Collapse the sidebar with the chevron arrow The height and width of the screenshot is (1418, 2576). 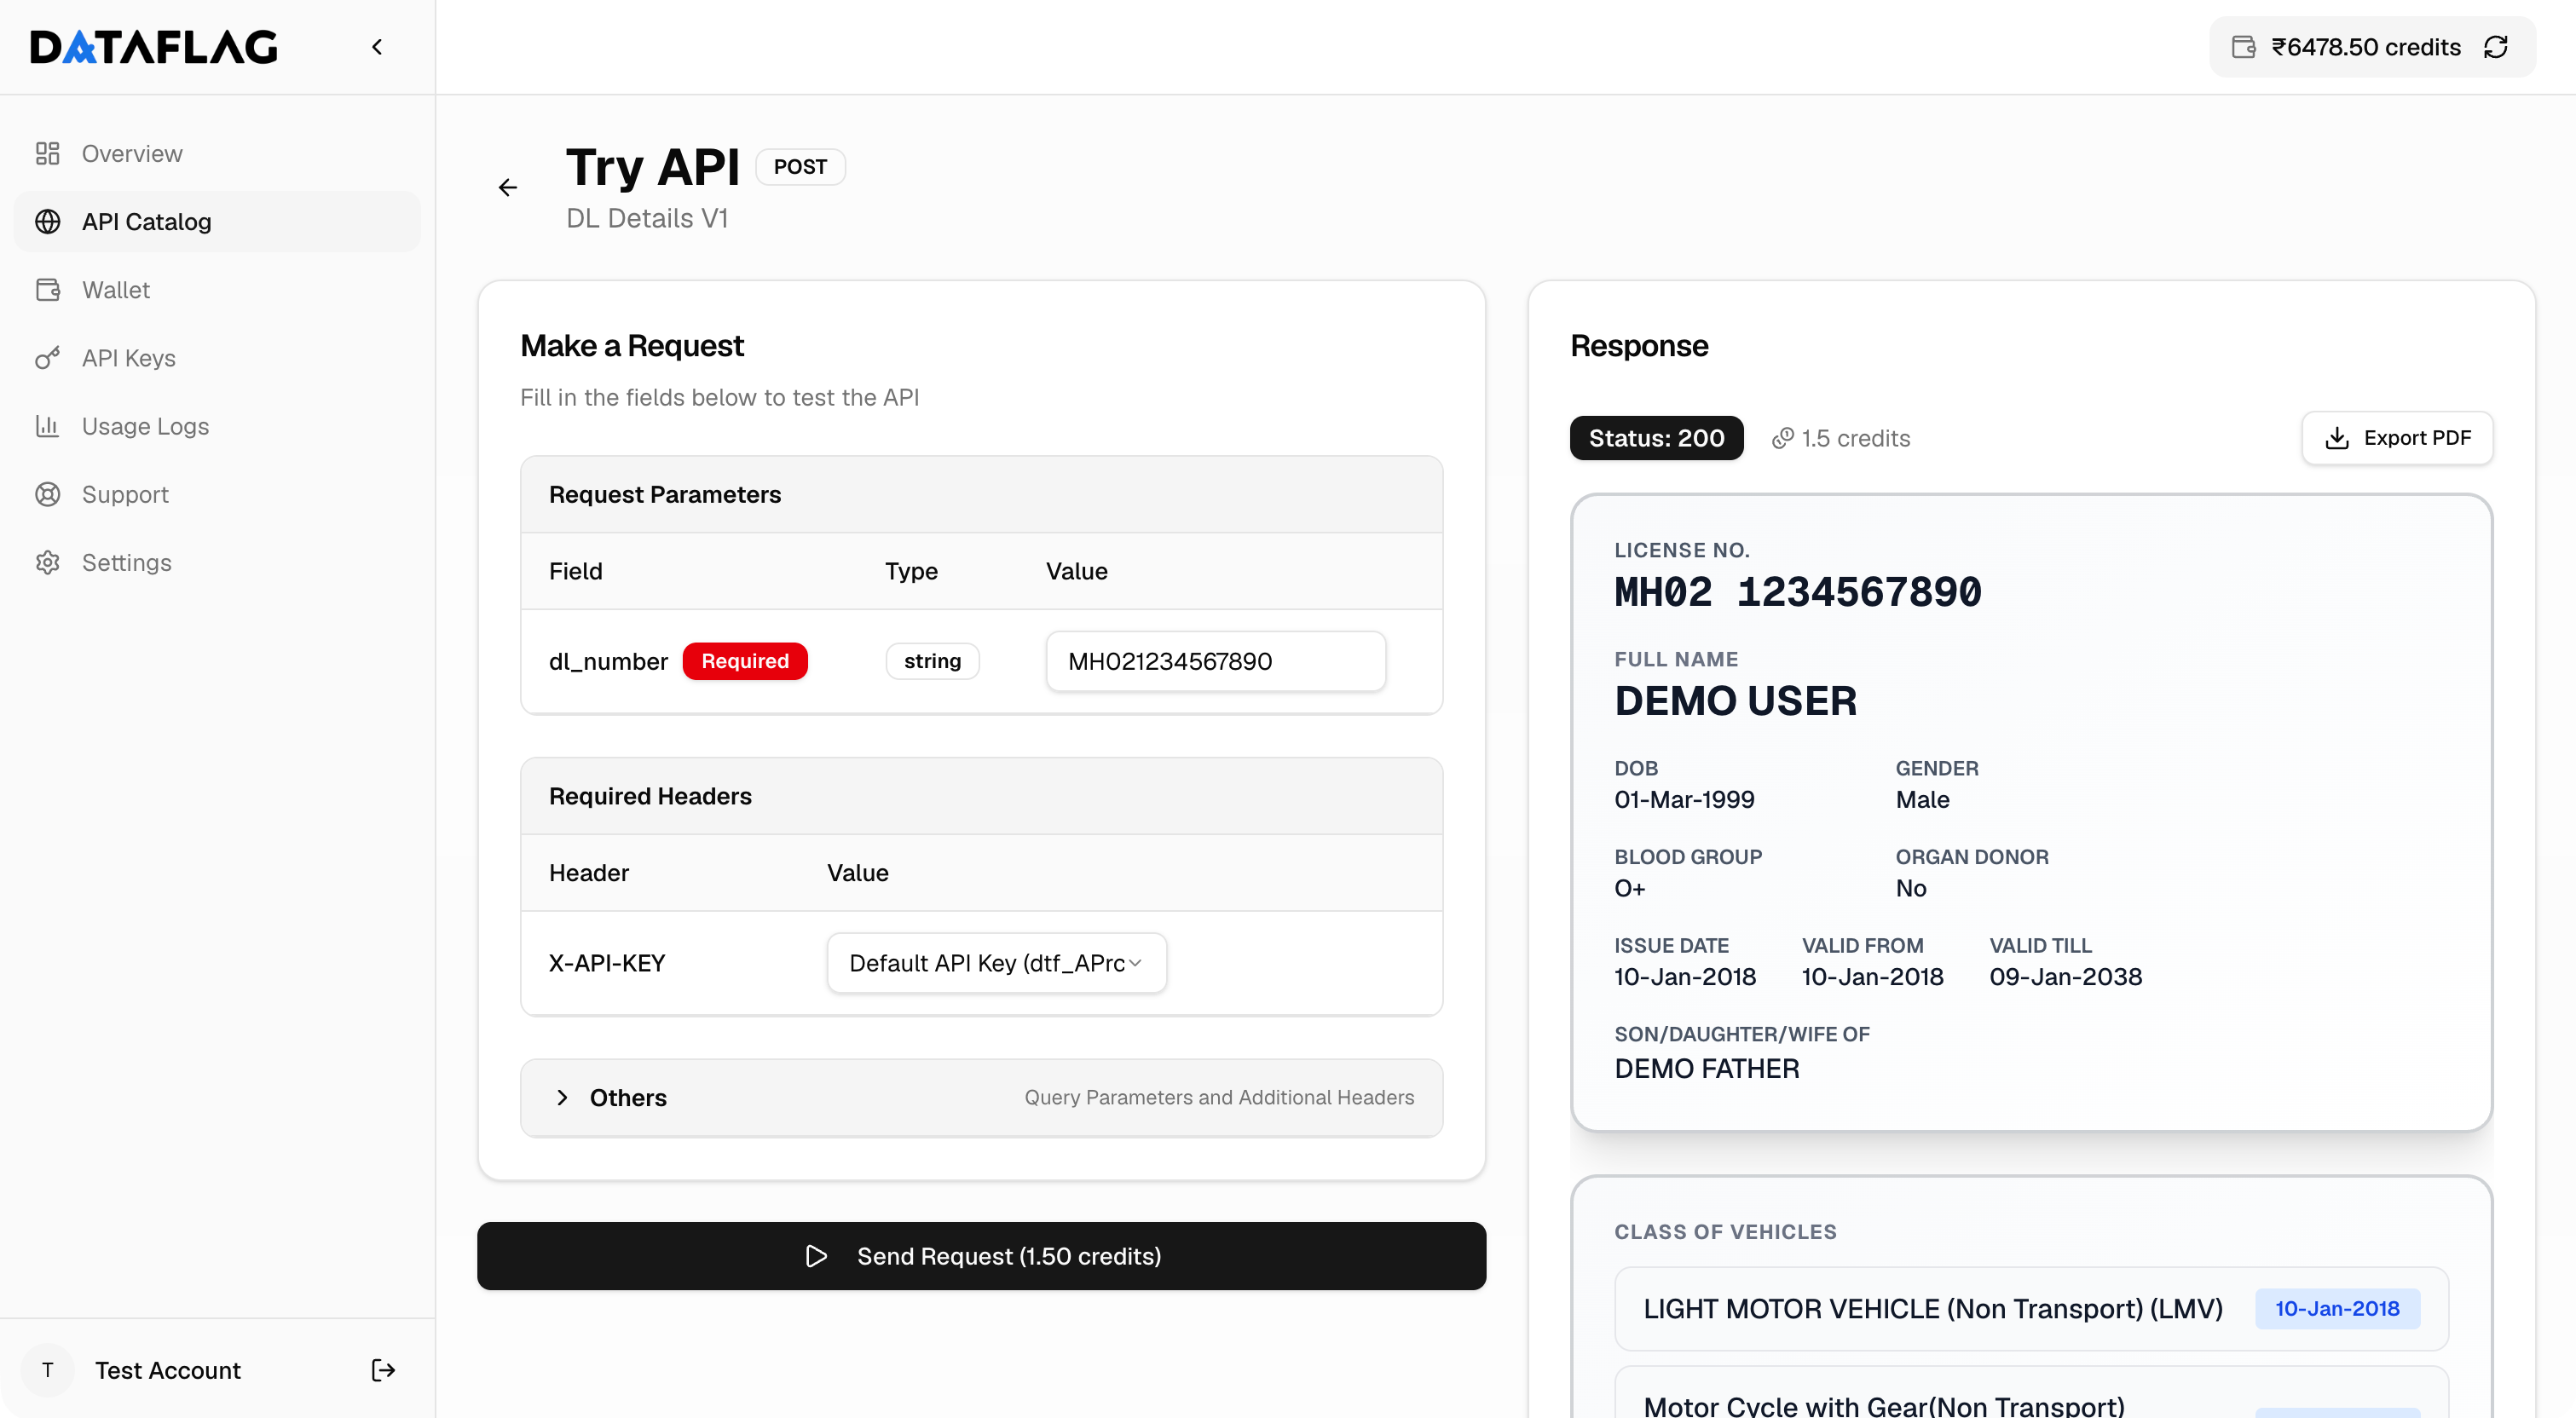tap(377, 47)
